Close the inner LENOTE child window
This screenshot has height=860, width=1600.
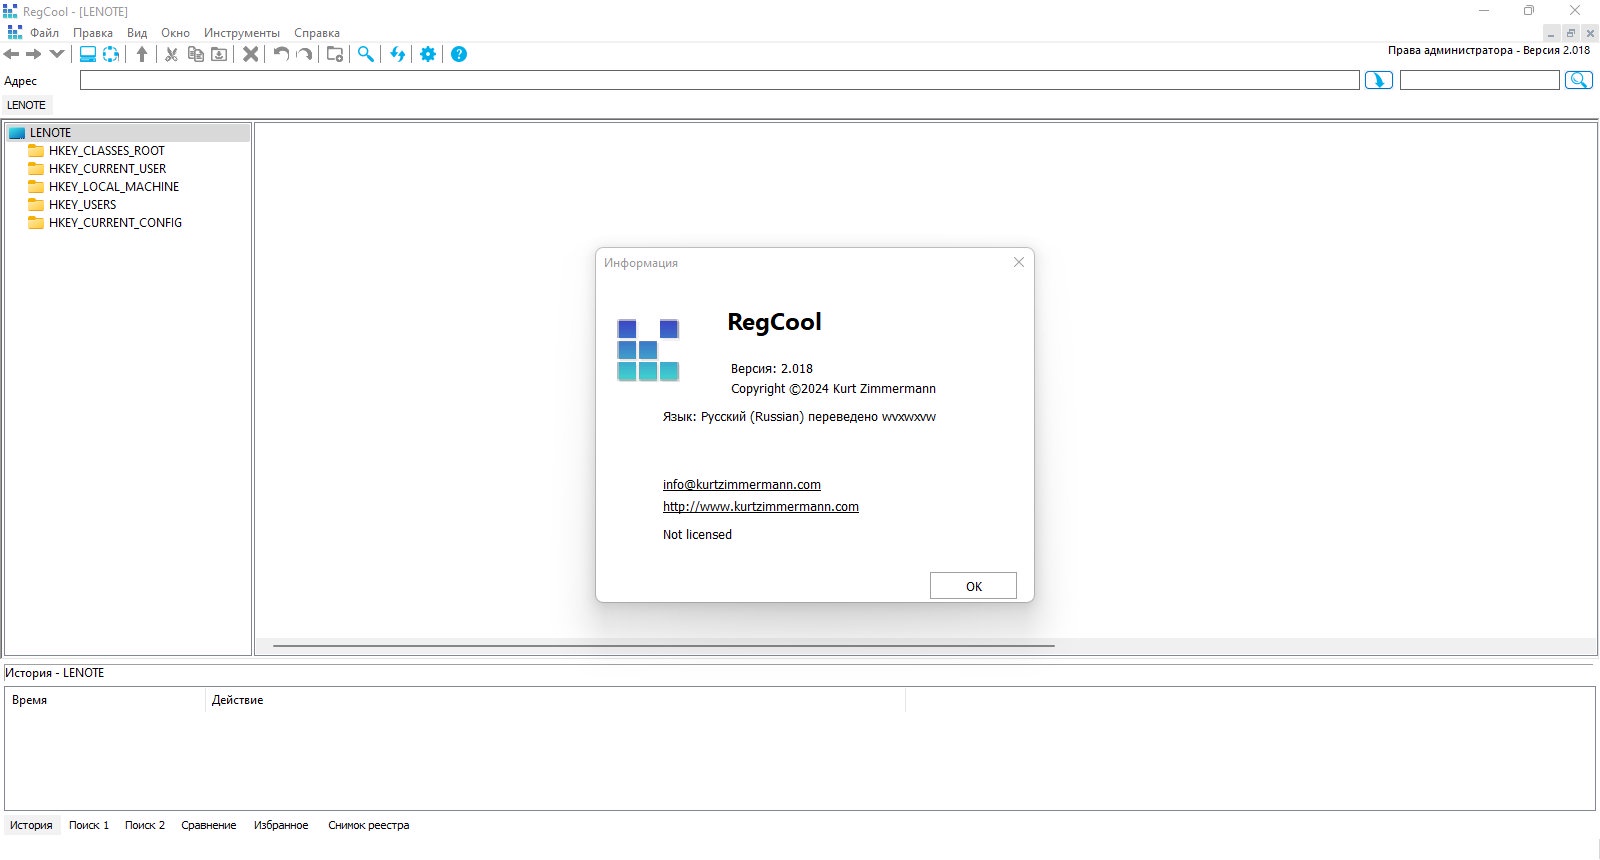point(1590,33)
